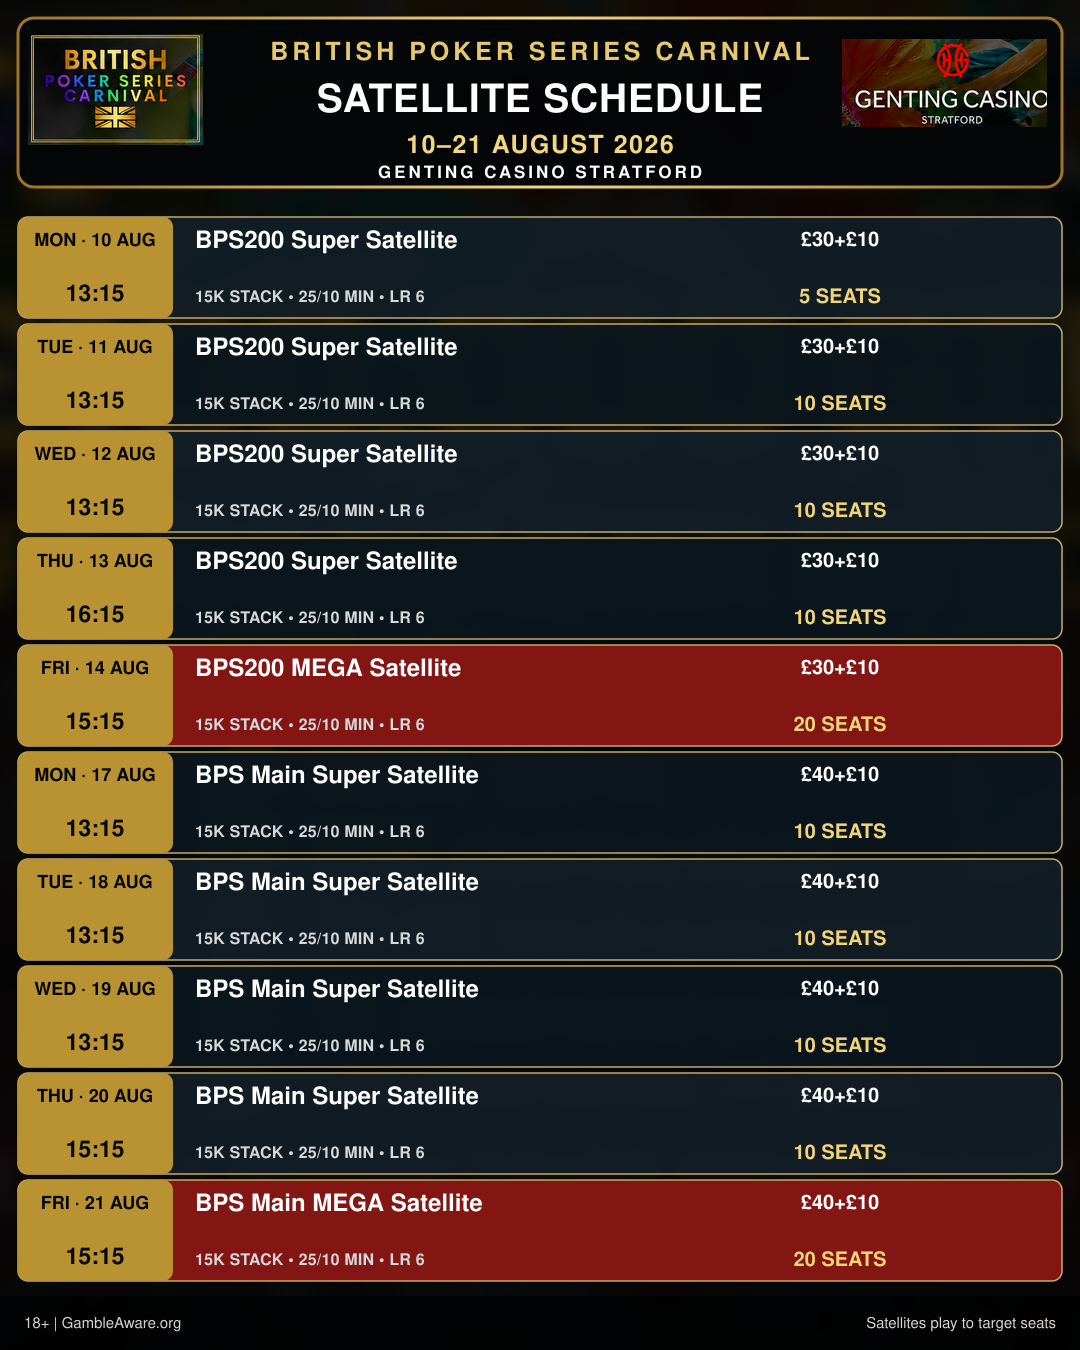Select the THU 13 AUG 16:15 tile
The image size is (1080, 1350).
point(95,588)
